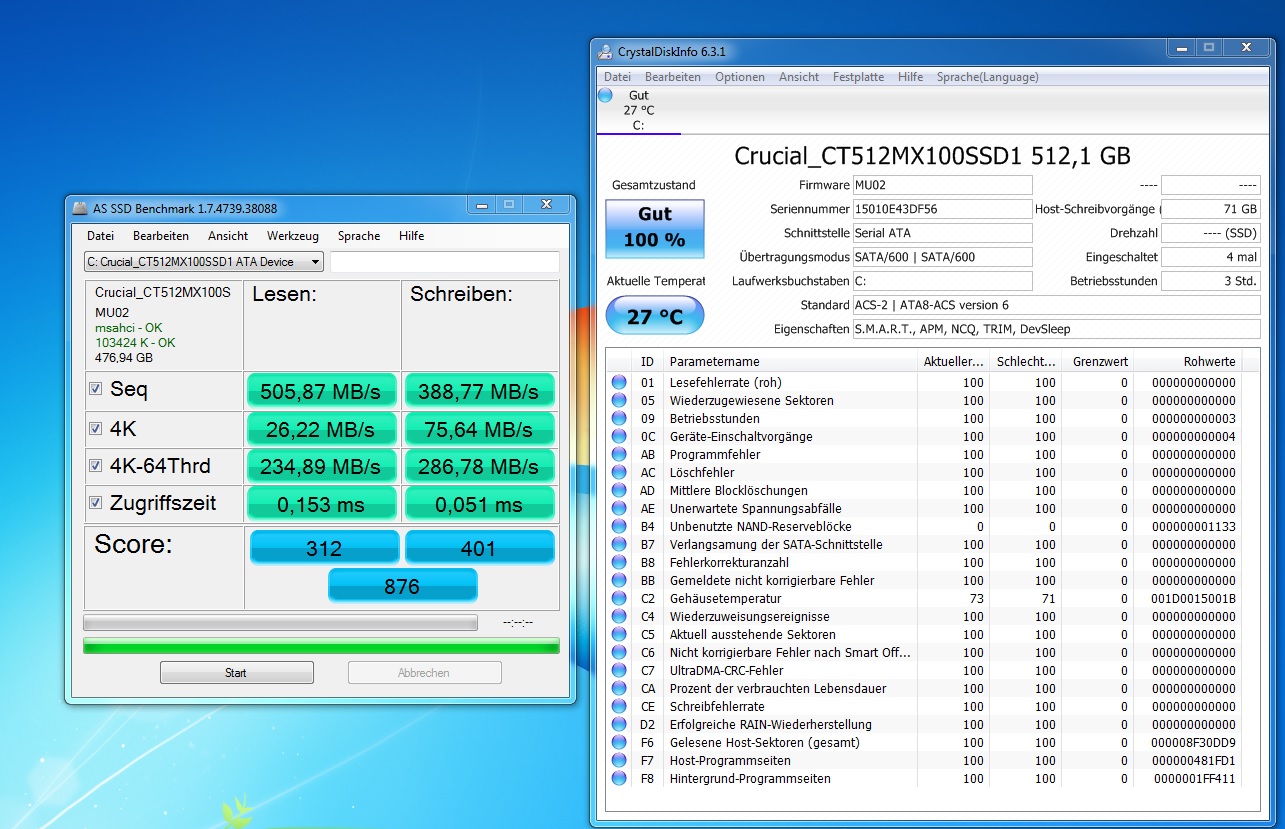The image size is (1285, 829).
Task: Click the status orb for Hintergrund-Programmseiten
Action: (619, 778)
